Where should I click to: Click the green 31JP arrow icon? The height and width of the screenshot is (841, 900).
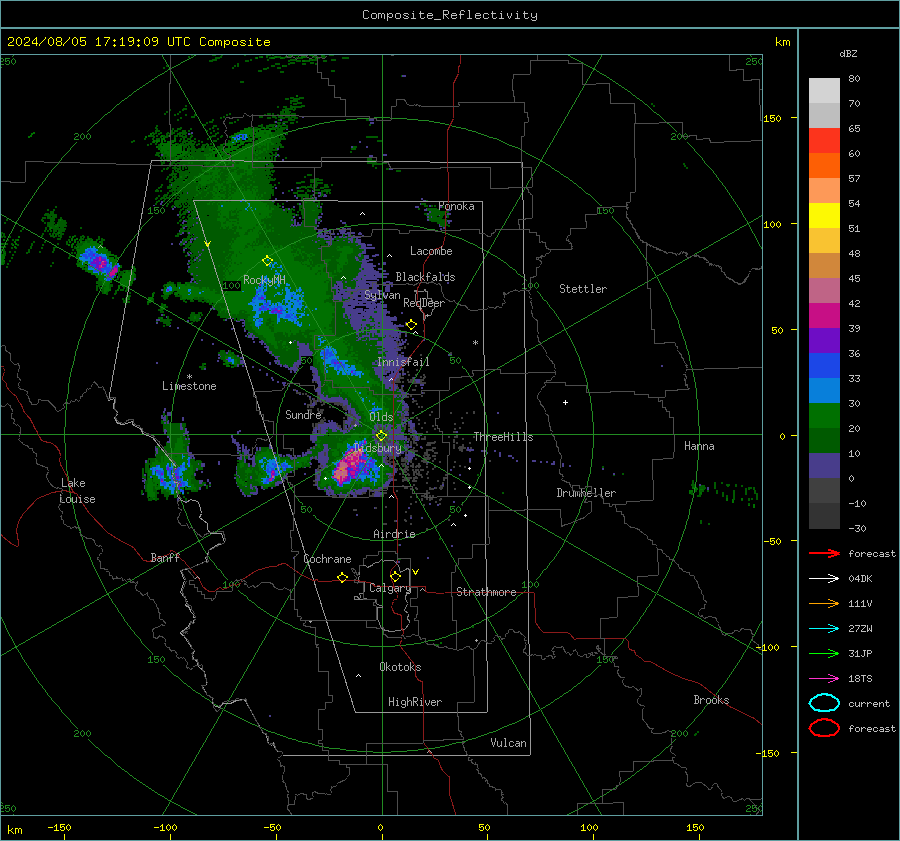[x=824, y=653]
